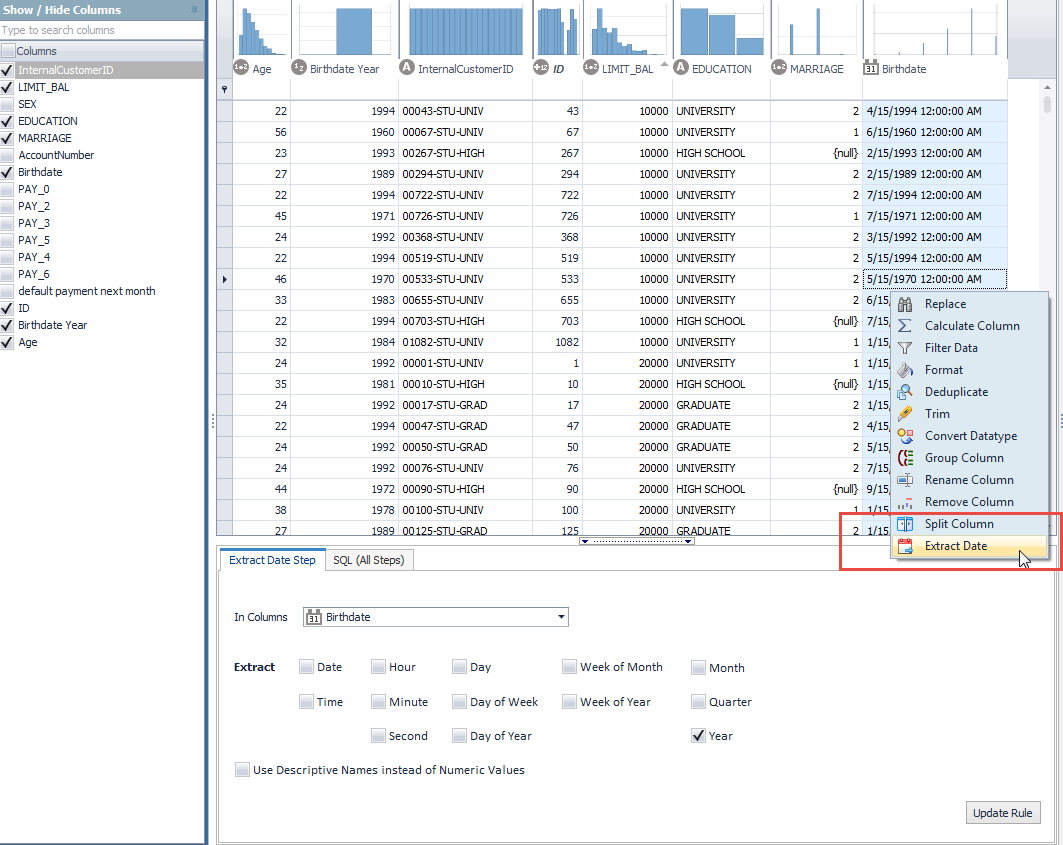Click the Birthdate Year histogram thumbnail

345,31
